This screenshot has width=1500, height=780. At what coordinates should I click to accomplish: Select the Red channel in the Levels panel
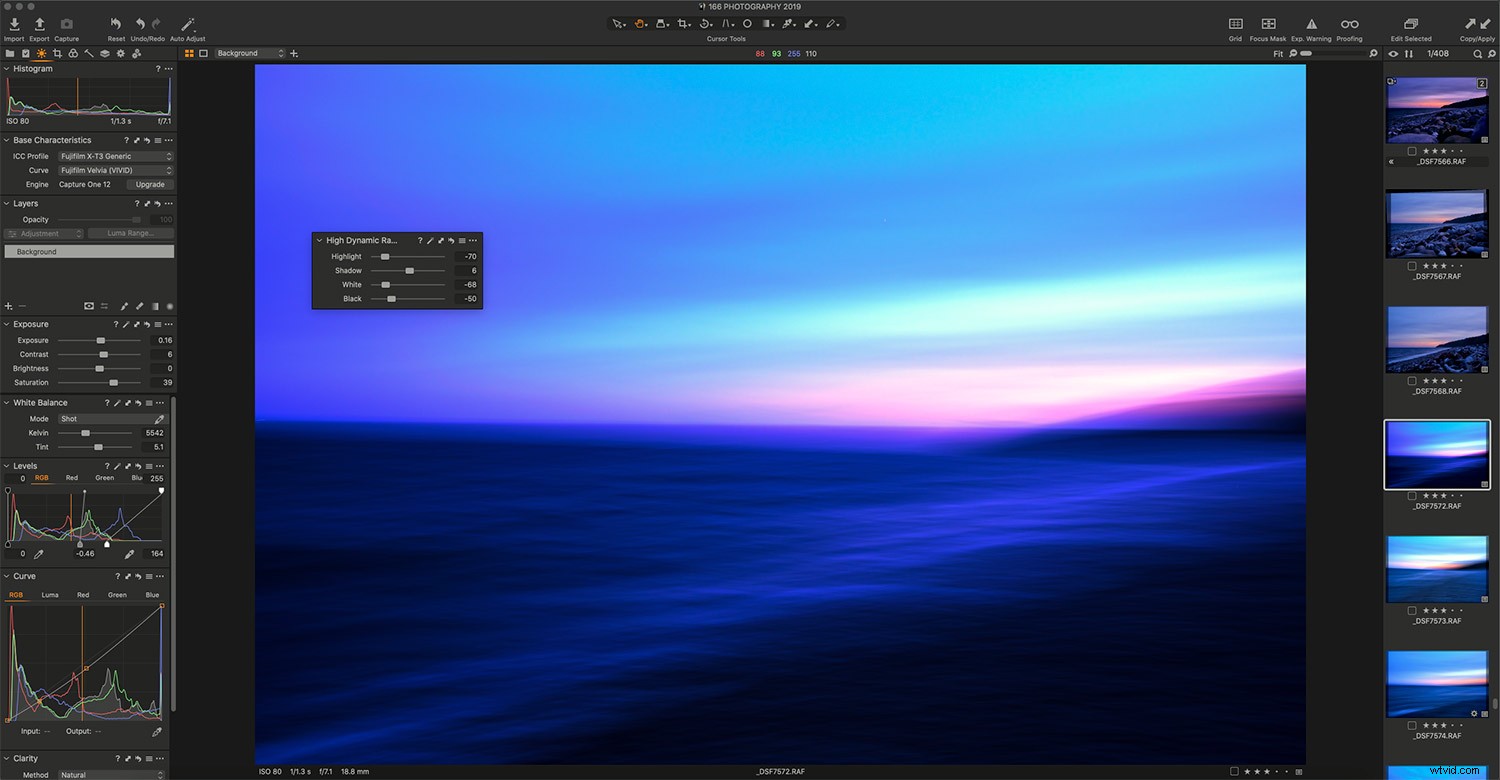pyautogui.click(x=71, y=478)
